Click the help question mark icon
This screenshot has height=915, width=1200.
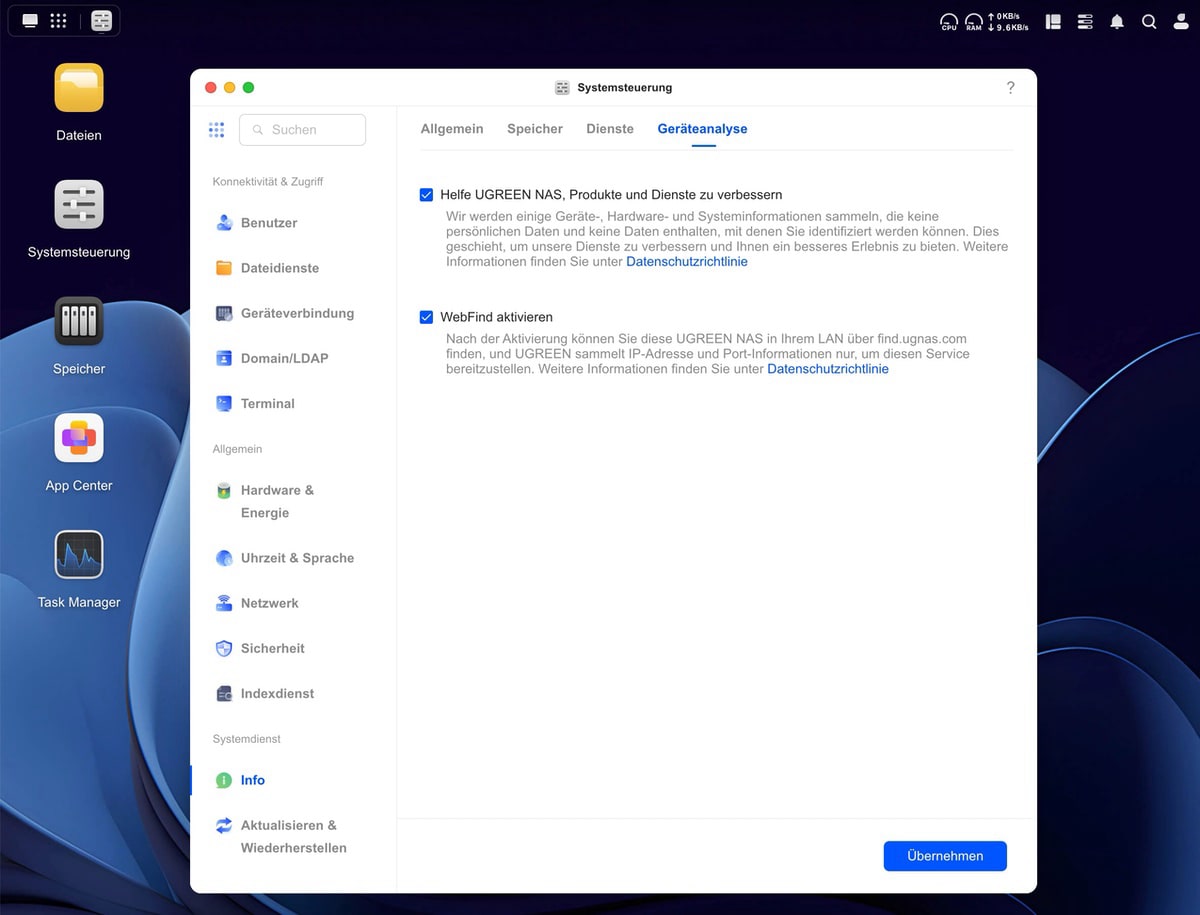click(x=1010, y=88)
